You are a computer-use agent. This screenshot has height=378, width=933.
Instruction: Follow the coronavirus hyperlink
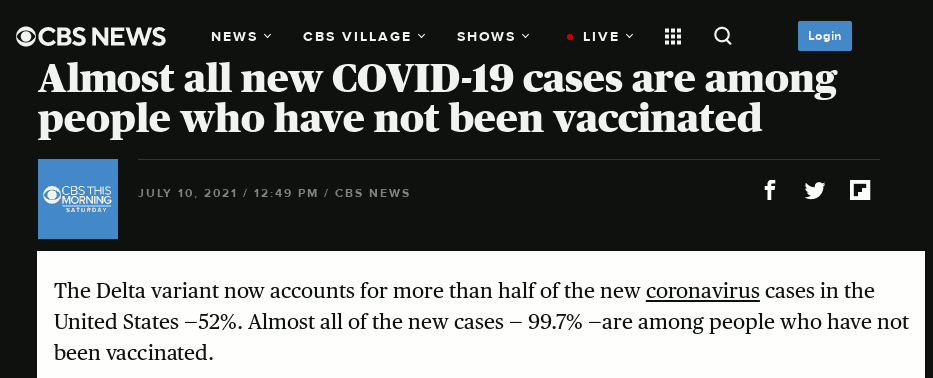(703, 291)
